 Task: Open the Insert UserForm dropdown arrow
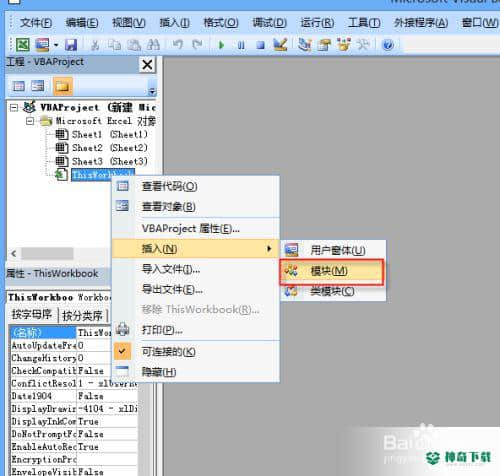click(x=56, y=45)
